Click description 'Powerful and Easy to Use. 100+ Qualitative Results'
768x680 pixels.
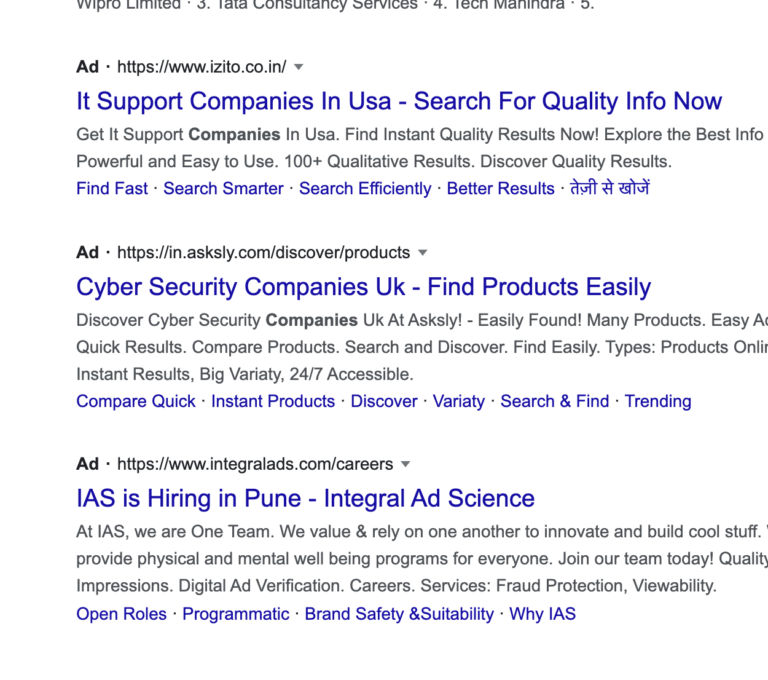[276, 162]
